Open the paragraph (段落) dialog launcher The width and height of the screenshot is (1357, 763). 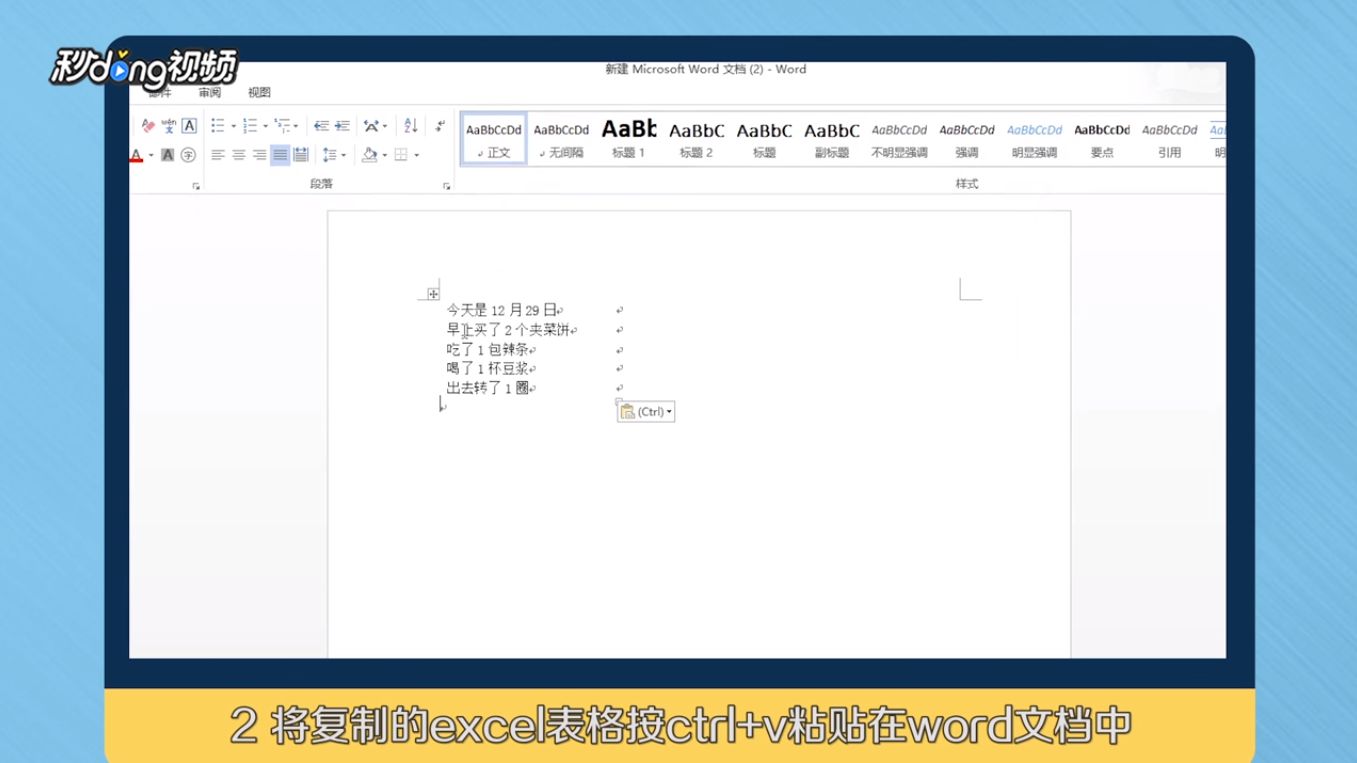point(446,186)
